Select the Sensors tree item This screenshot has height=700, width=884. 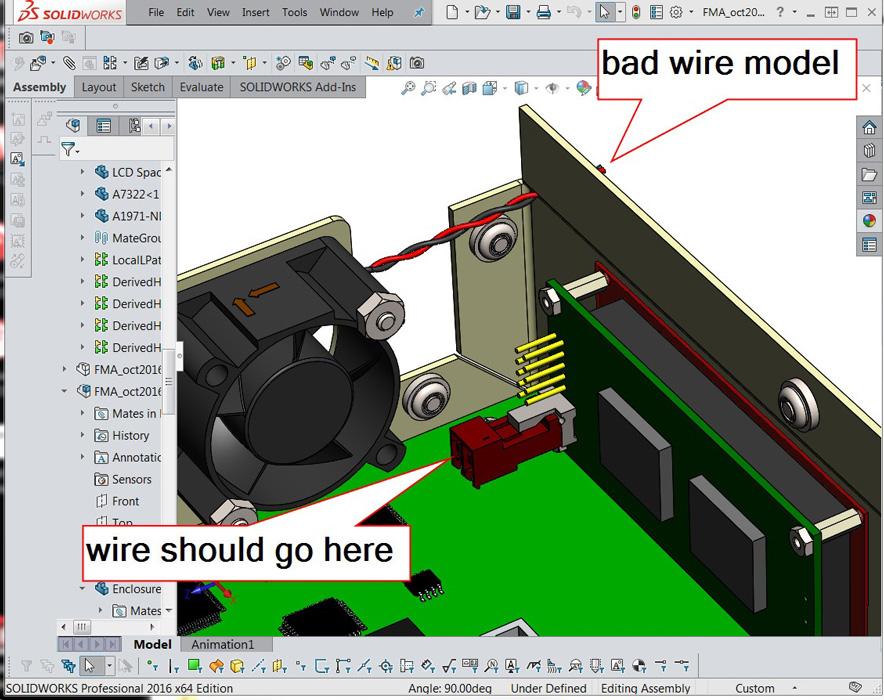point(131,479)
